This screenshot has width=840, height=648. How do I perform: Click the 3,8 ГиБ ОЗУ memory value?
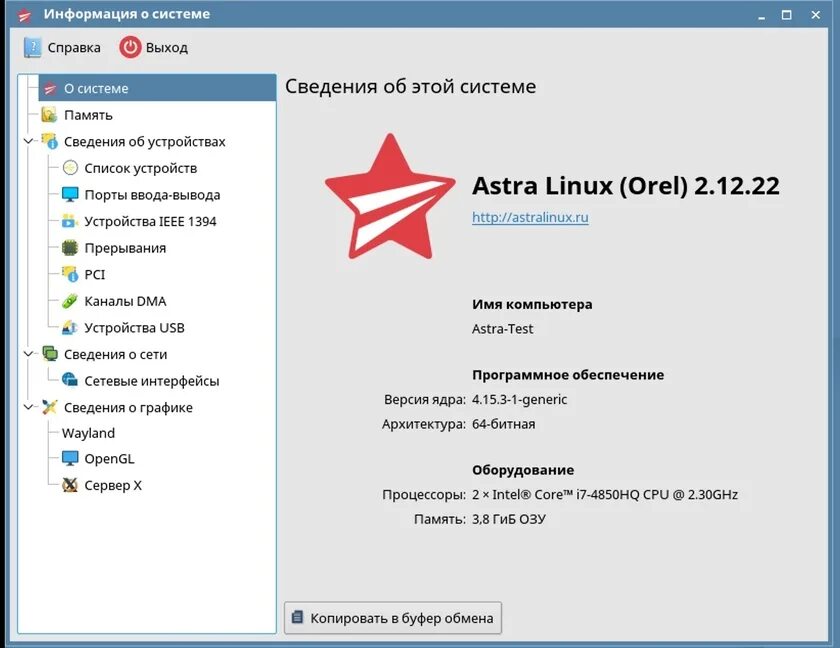(509, 519)
